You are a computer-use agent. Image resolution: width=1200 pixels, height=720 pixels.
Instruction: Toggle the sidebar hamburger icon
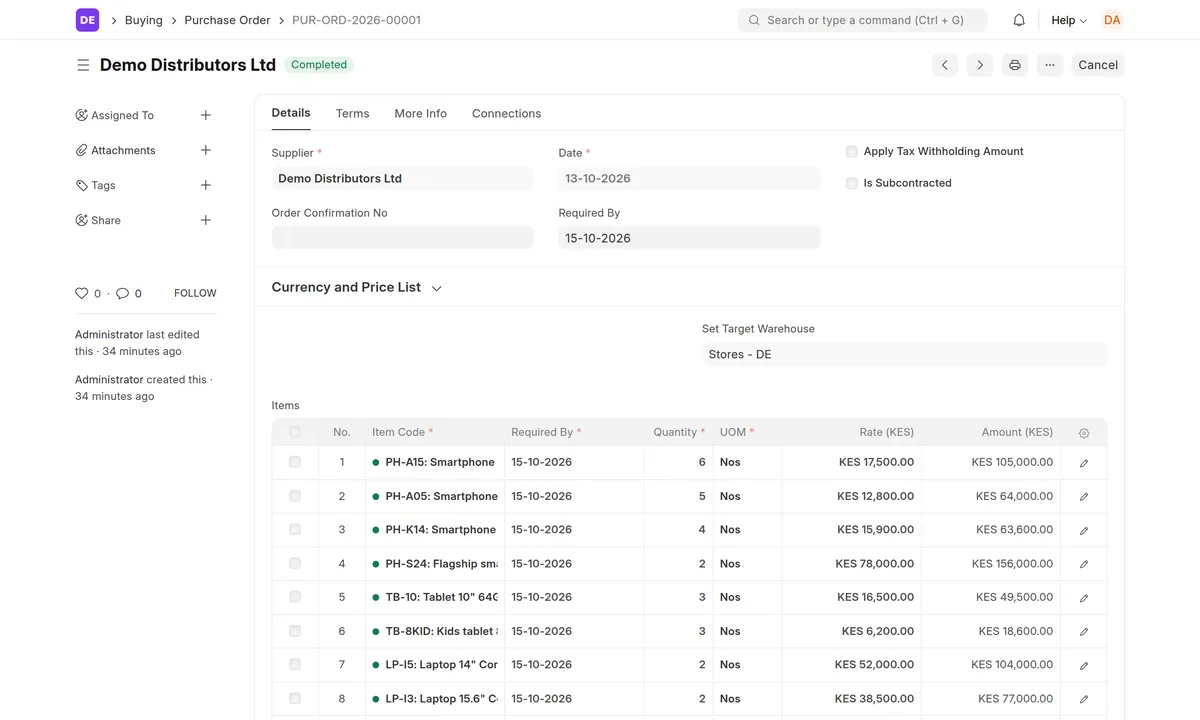pos(83,65)
